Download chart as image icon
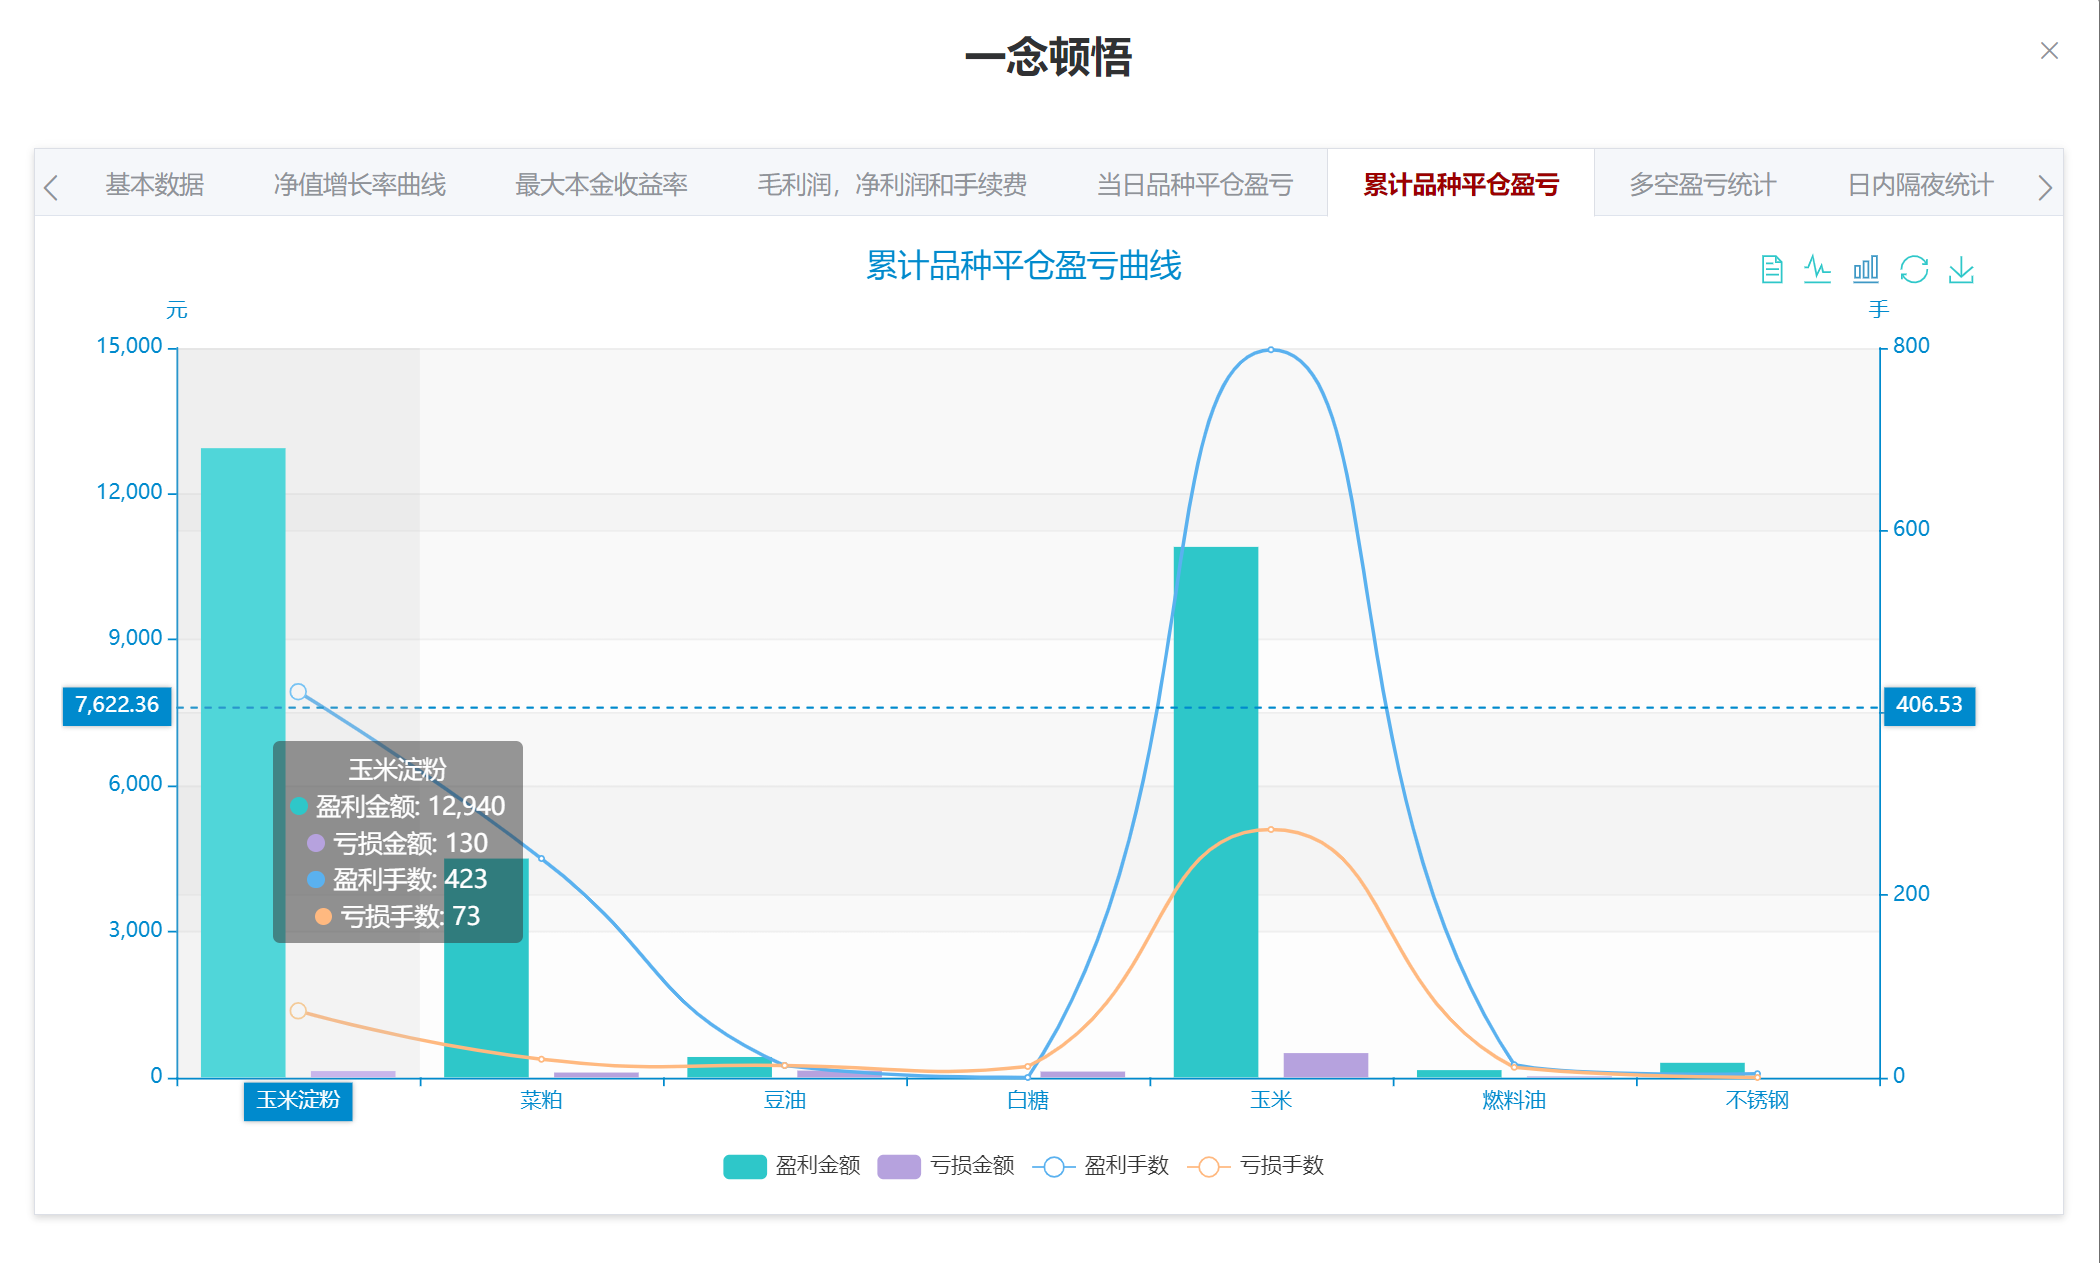The image size is (2100, 1263). pos(1961,269)
